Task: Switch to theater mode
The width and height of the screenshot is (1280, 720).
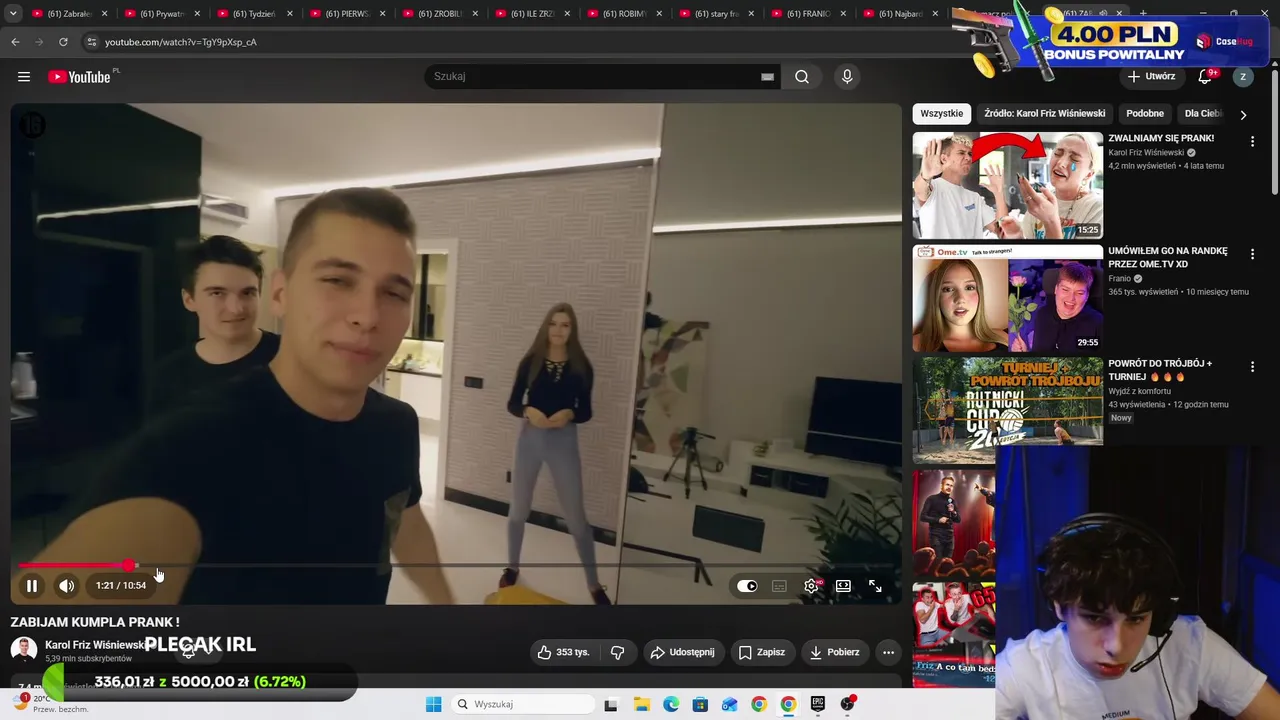Action: click(x=843, y=586)
